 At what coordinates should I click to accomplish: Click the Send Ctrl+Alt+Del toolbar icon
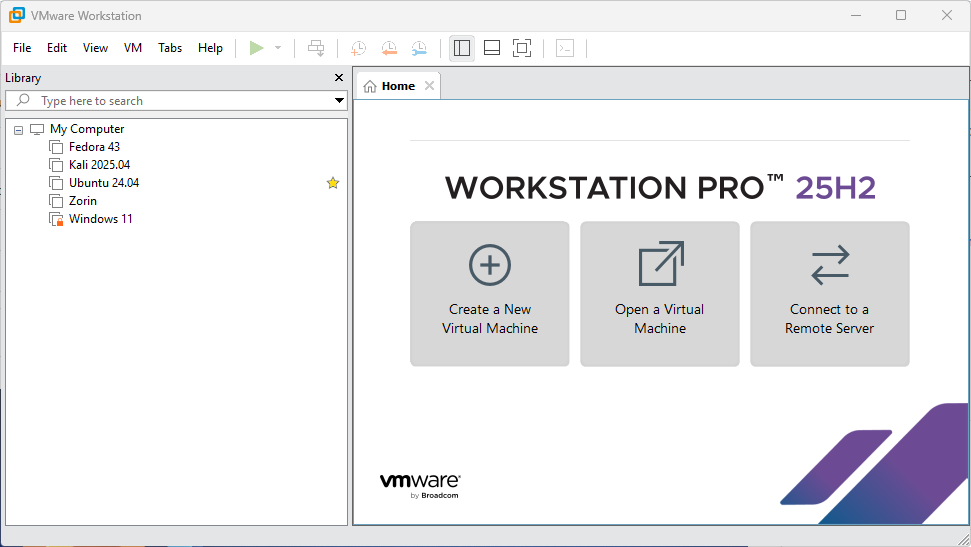(316, 48)
